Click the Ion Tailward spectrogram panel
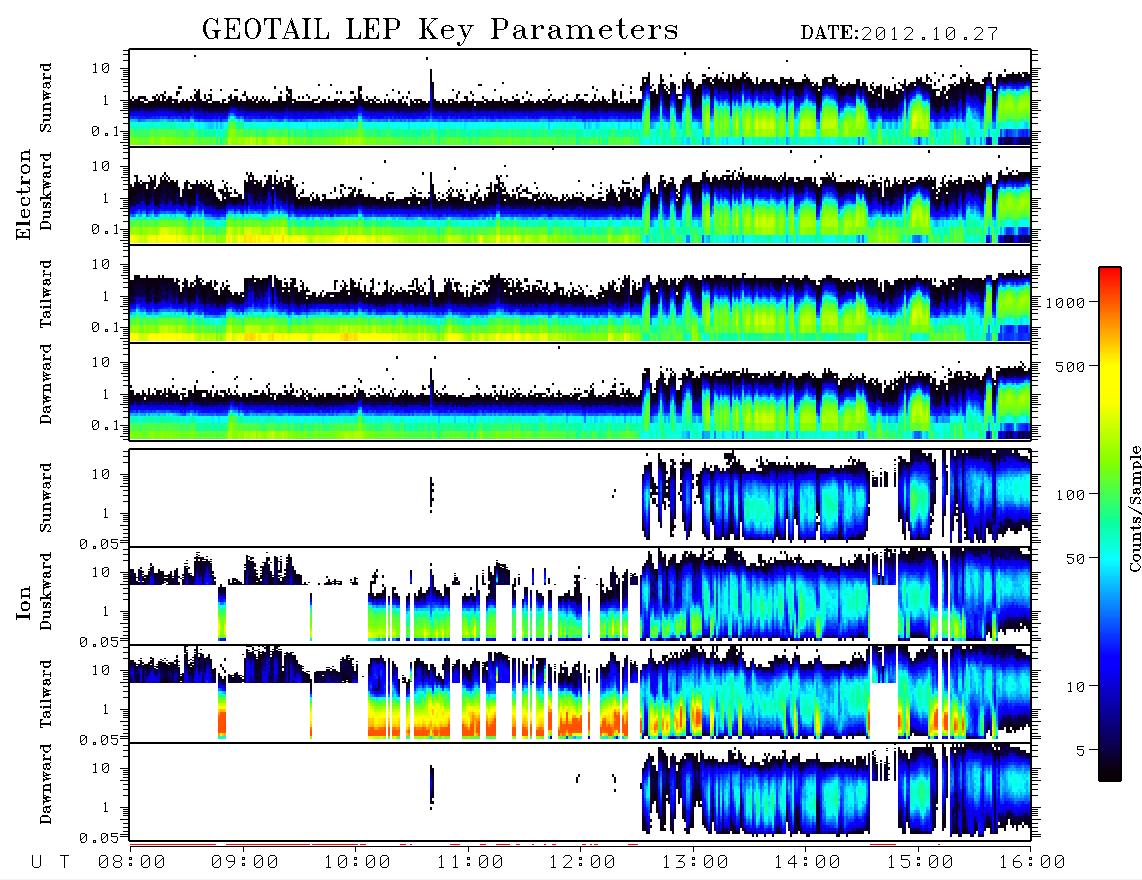The height and width of the screenshot is (880, 1142). [x=580, y=694]
